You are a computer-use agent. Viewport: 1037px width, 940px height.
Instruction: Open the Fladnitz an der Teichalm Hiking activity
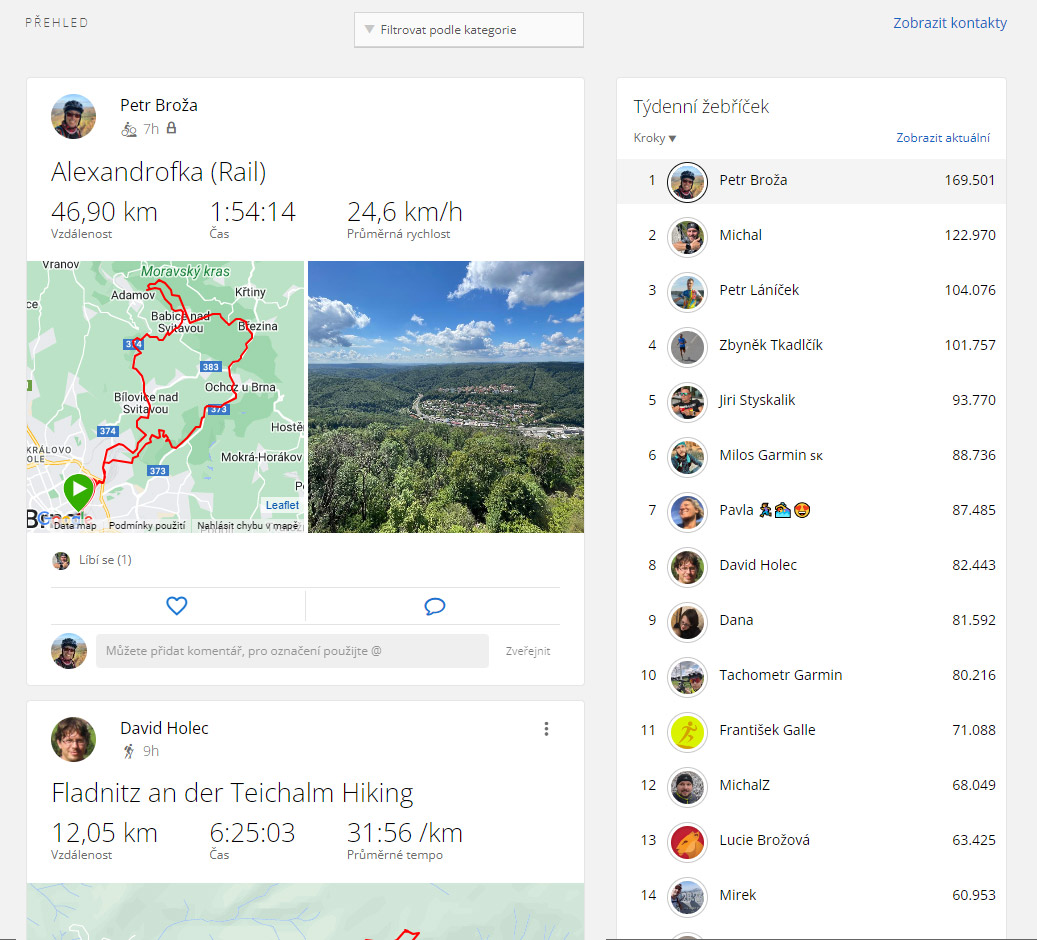[232, 792]
